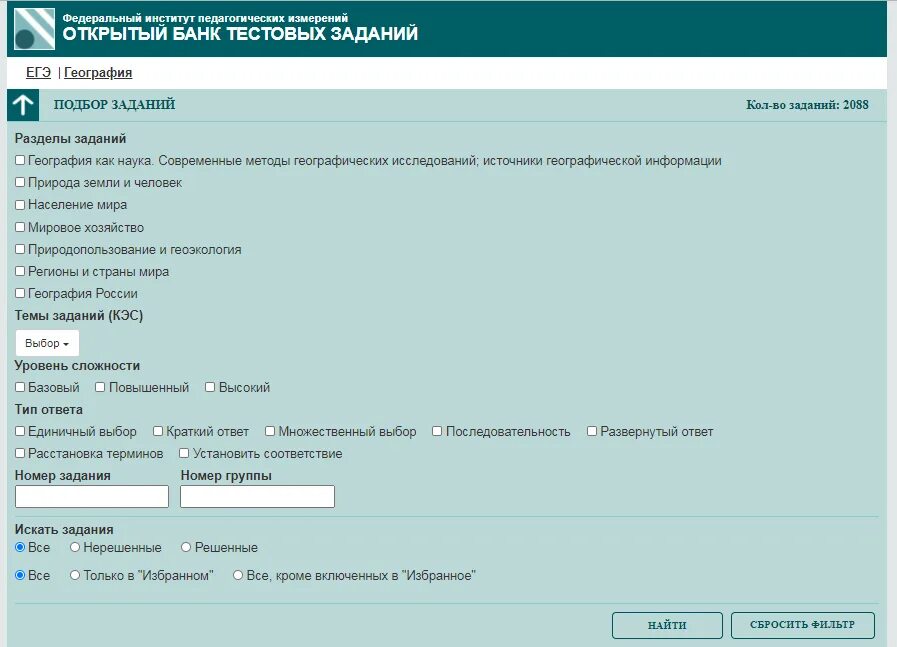Click Кол-во заданий: 2088 text

click(807, 105)
